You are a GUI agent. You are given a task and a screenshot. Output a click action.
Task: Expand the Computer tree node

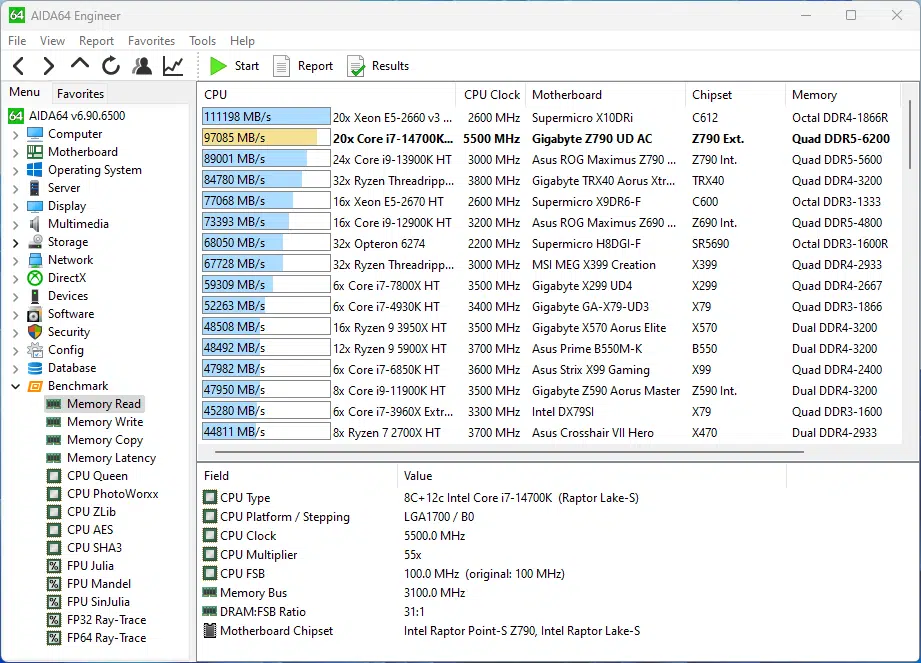(16, 134)
